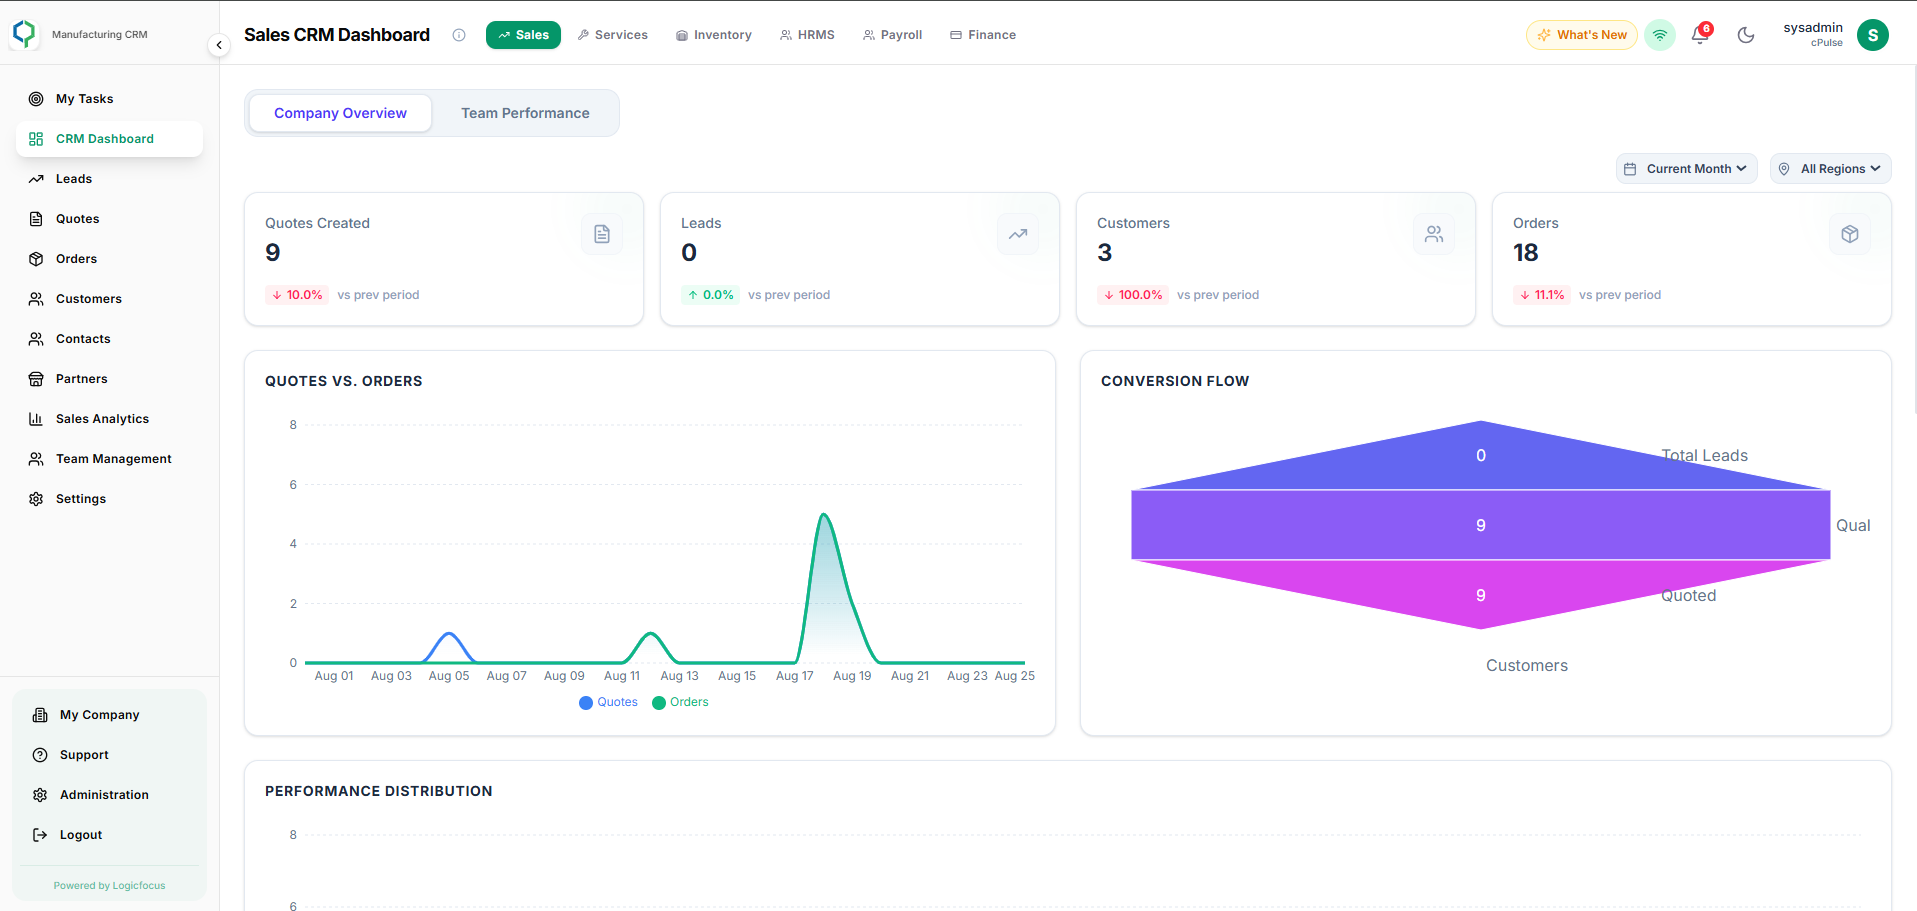Click the Orders count value 18
The width and height of the screenshot is (1917, 911).
pyautogui.click(x=1526, y=253)
